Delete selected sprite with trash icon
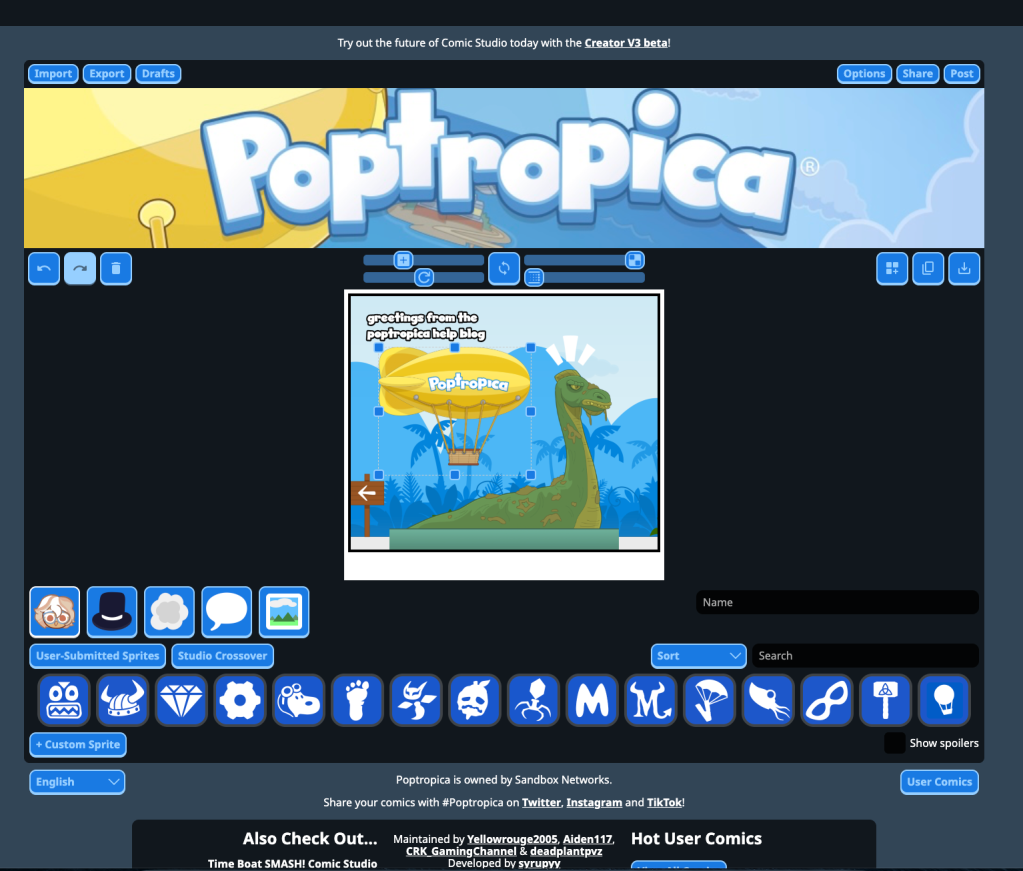 (x=115, y=268)
